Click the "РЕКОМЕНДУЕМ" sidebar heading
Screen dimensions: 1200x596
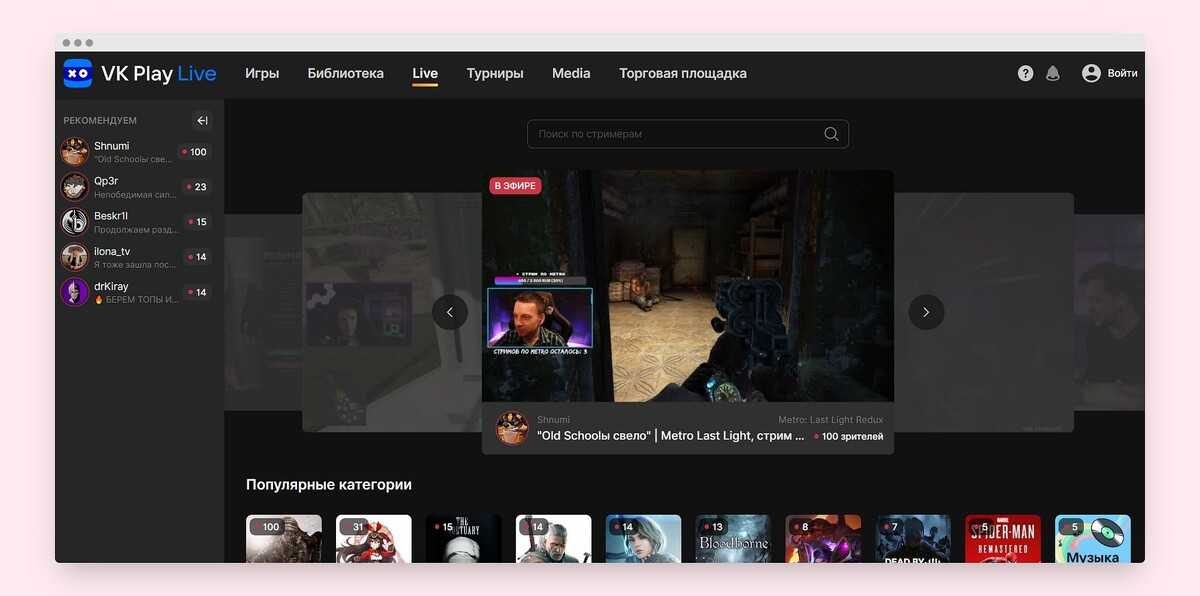pos(100,121)
